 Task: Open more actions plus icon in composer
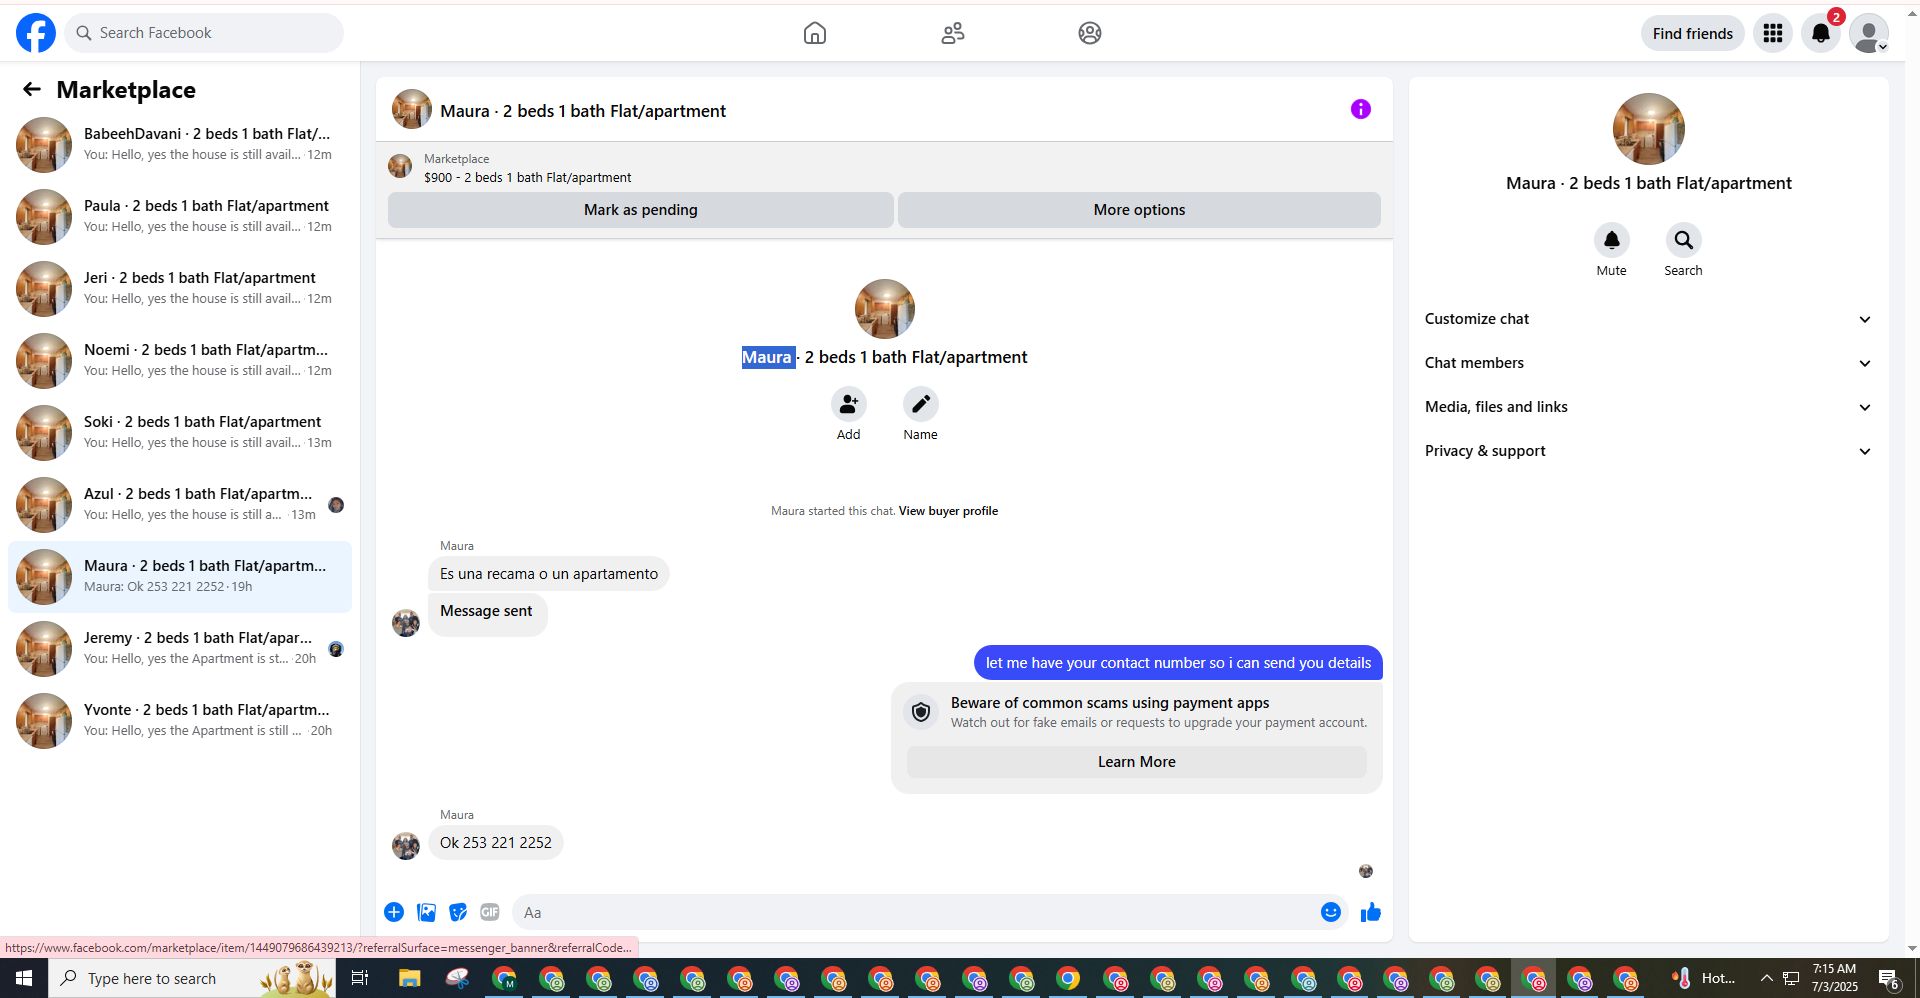tap(394, 912)
